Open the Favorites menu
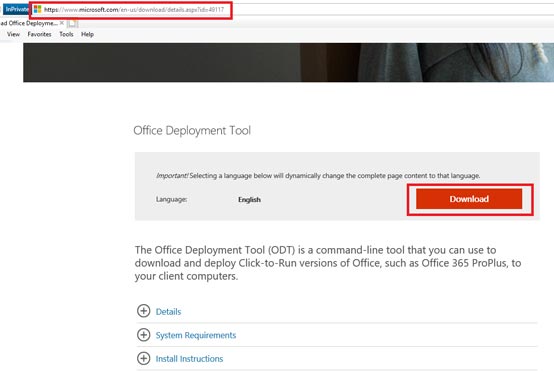 (x=39, y=34)
